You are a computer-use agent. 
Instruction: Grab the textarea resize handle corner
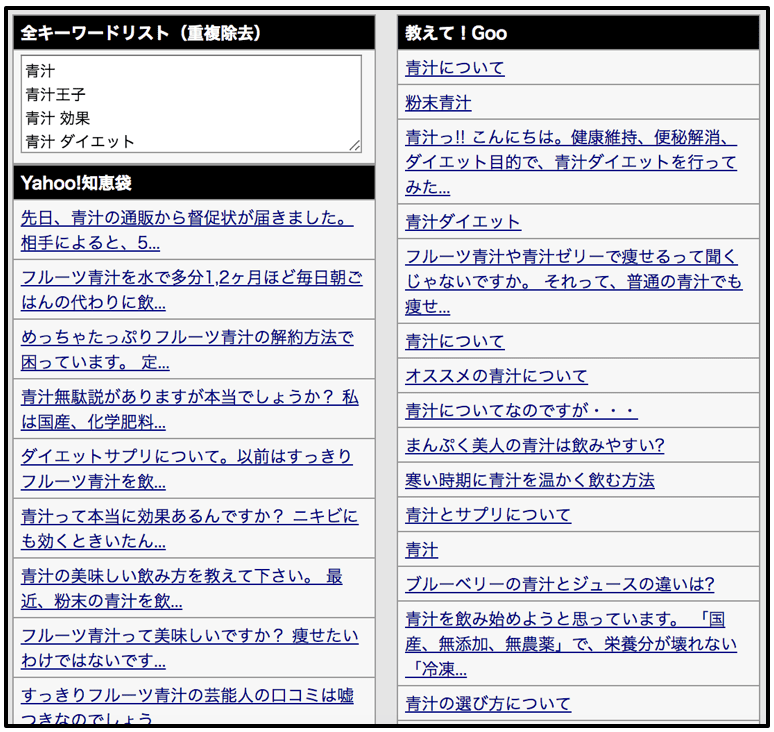[355, 146]
